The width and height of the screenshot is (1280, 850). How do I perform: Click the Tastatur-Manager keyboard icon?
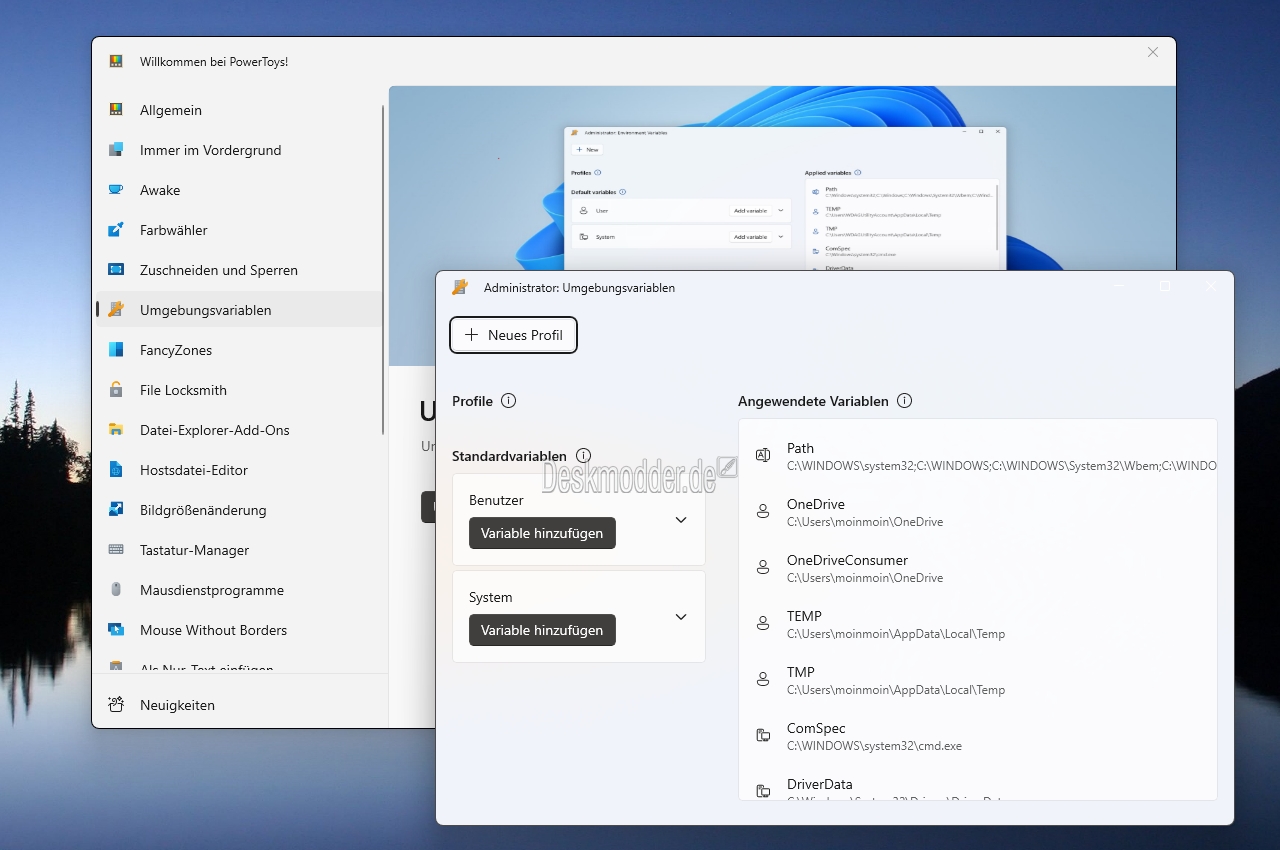point(116,550)
